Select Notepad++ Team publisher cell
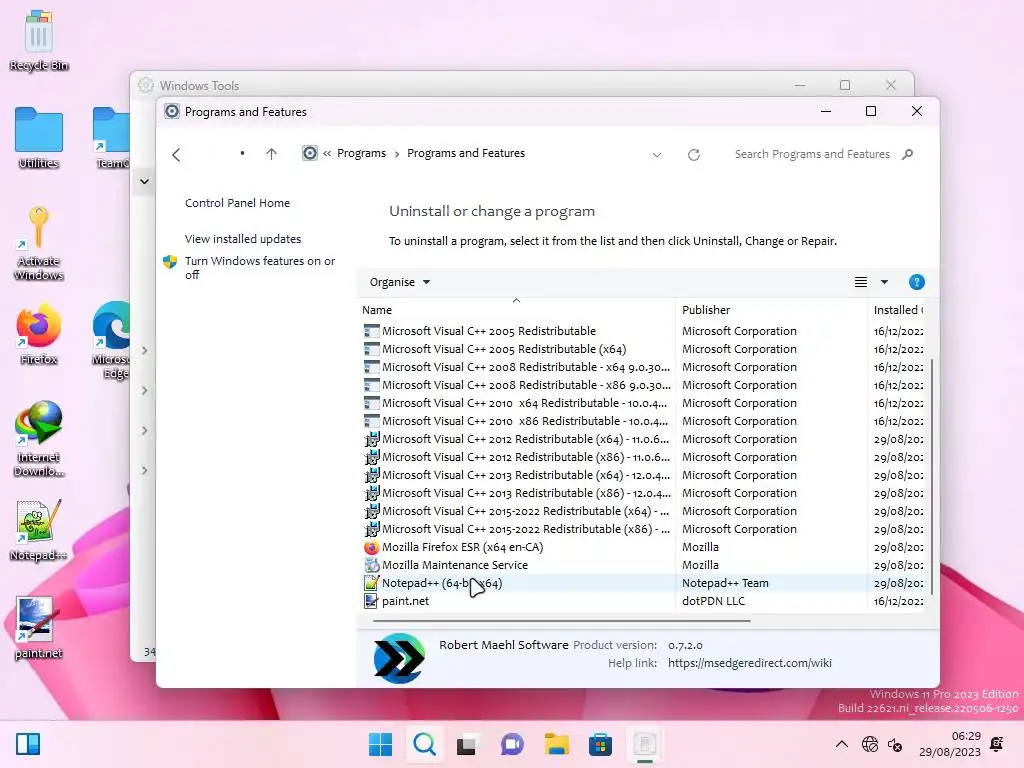The width and height of the screenshot is (1024, 768). [725, 583]
